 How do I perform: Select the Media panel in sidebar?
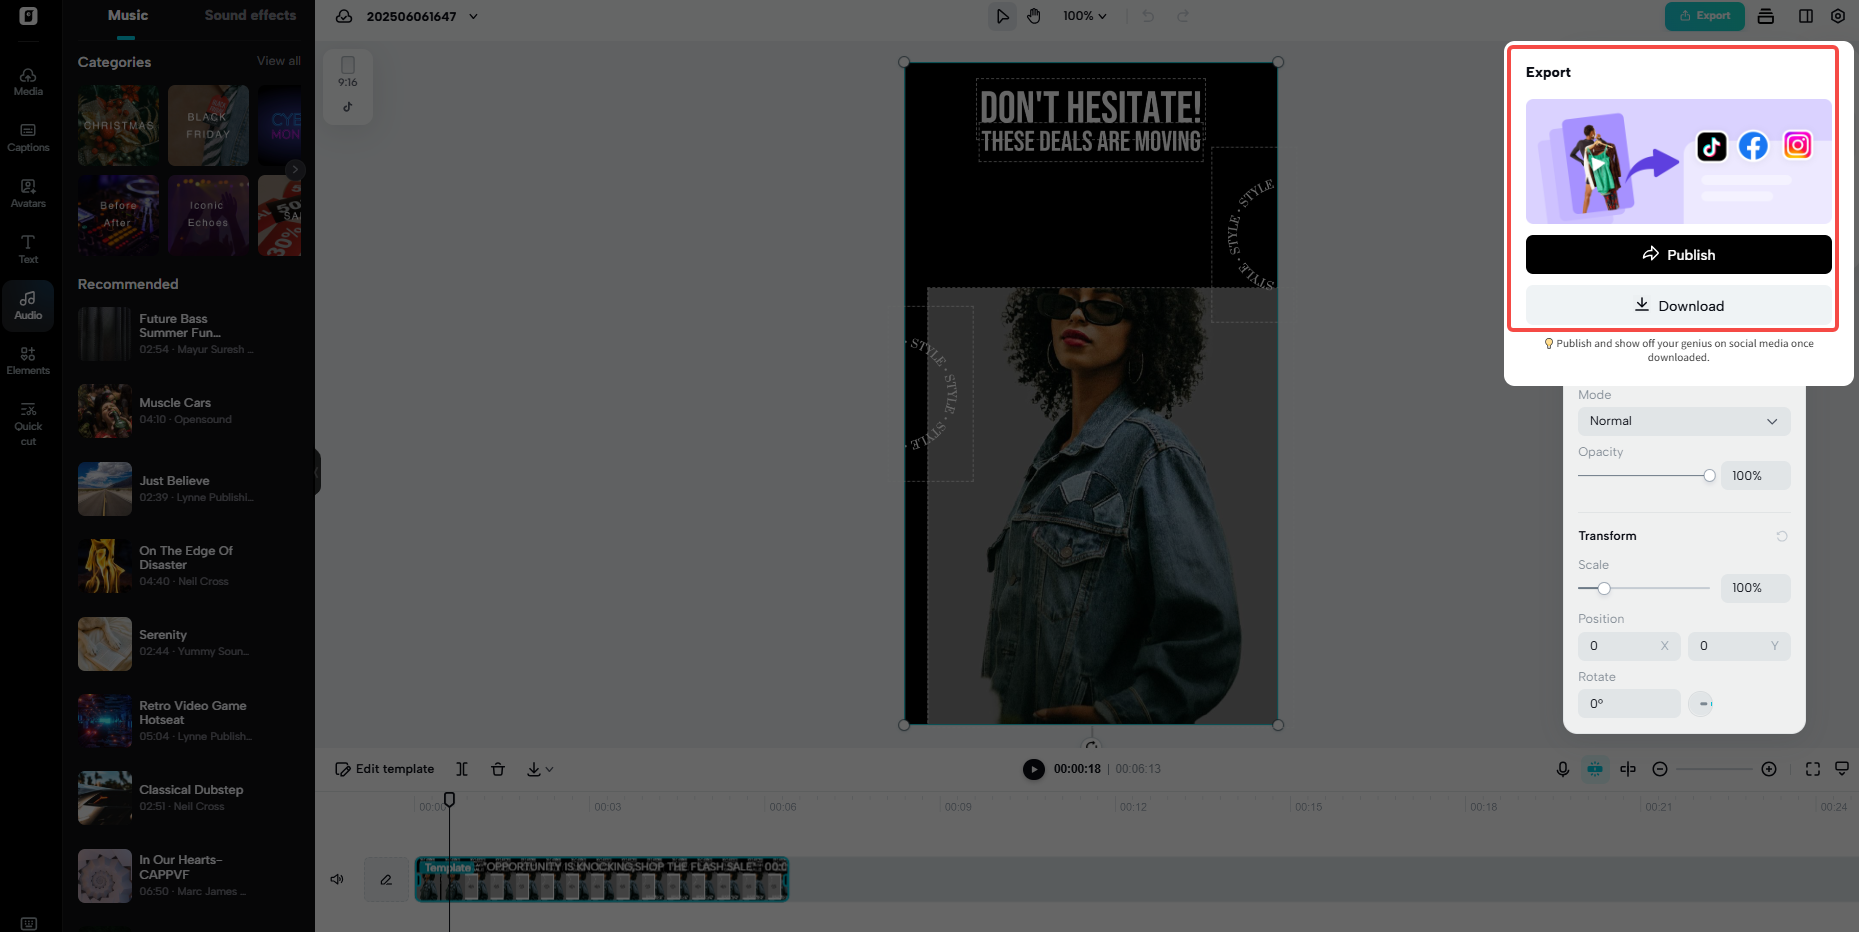[x=28, y=80]
